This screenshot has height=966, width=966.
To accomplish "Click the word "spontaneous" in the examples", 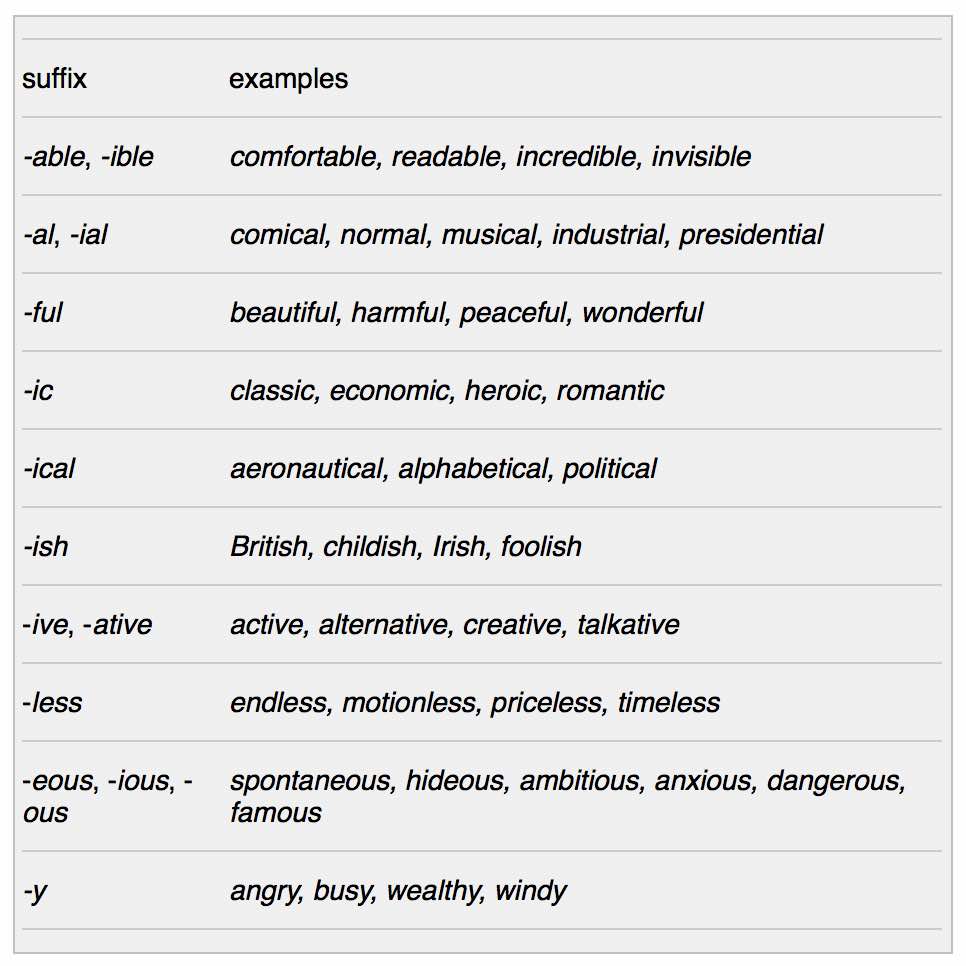I will 310,781.
